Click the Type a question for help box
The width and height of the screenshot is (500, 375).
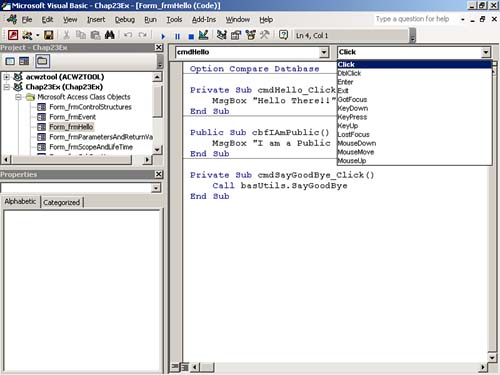[x=415, y=19]
